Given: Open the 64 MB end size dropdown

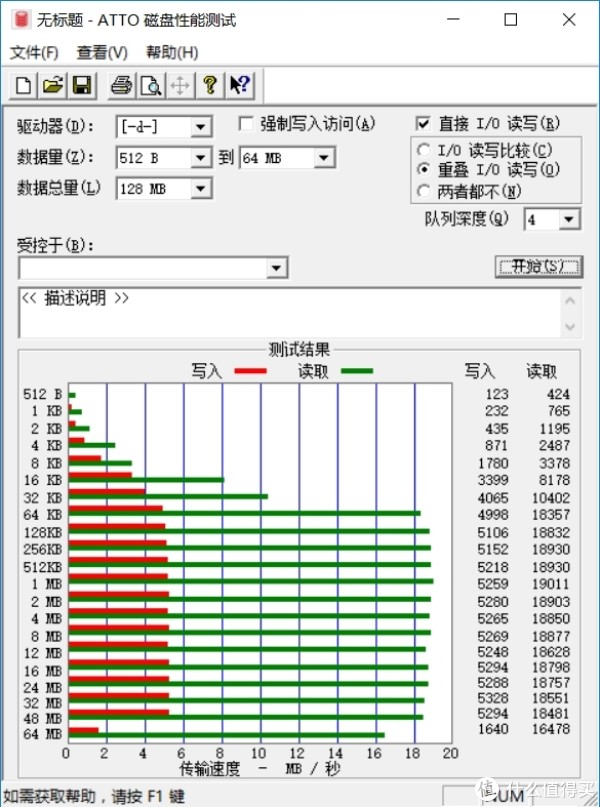Looking at the screenshot, I should click(324, 158).
